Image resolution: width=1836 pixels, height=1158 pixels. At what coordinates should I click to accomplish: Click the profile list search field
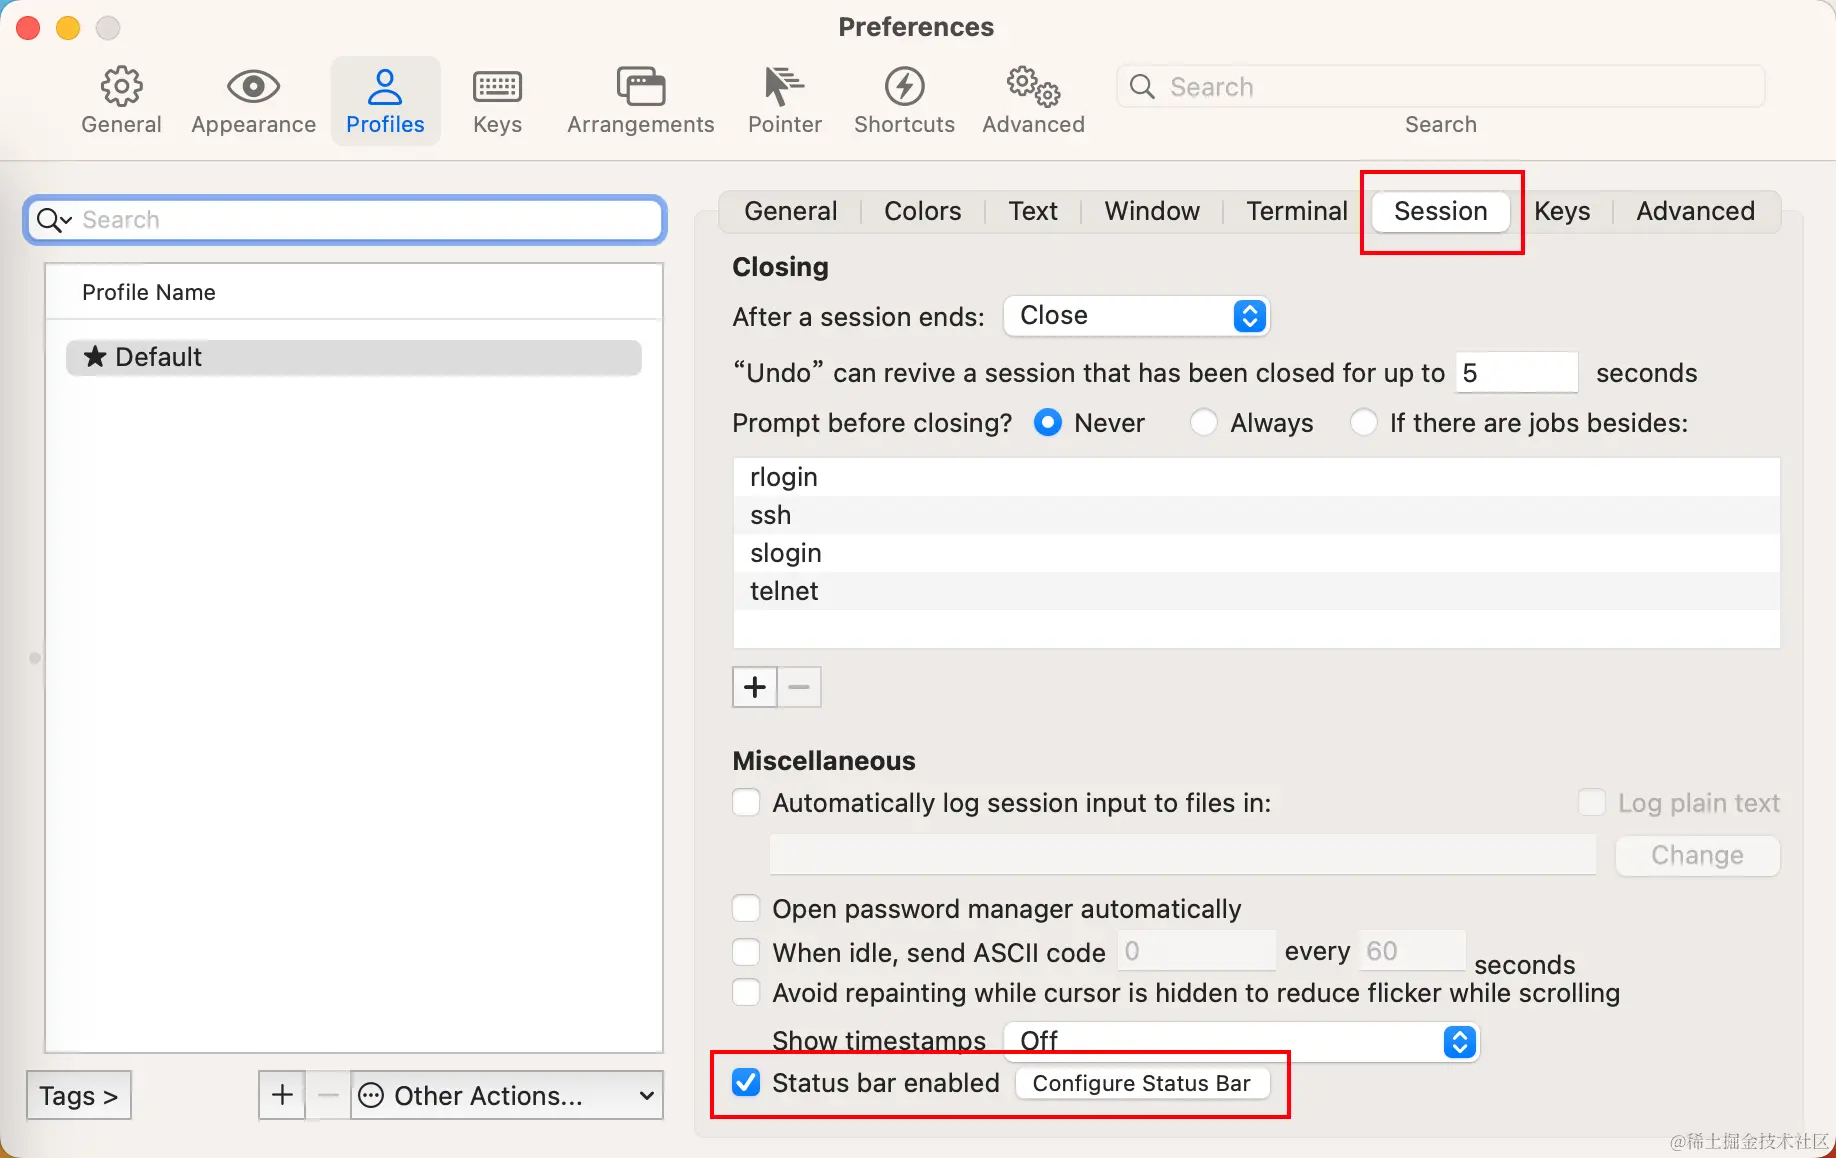[x=345, y=220]
